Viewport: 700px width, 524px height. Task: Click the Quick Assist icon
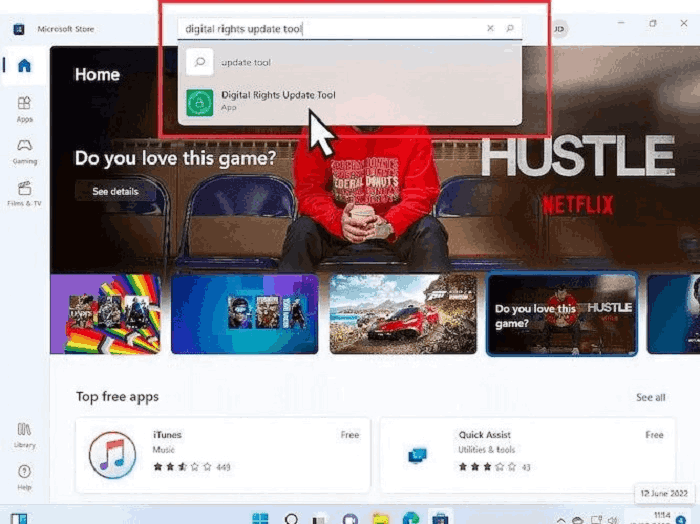click(418, 455)
